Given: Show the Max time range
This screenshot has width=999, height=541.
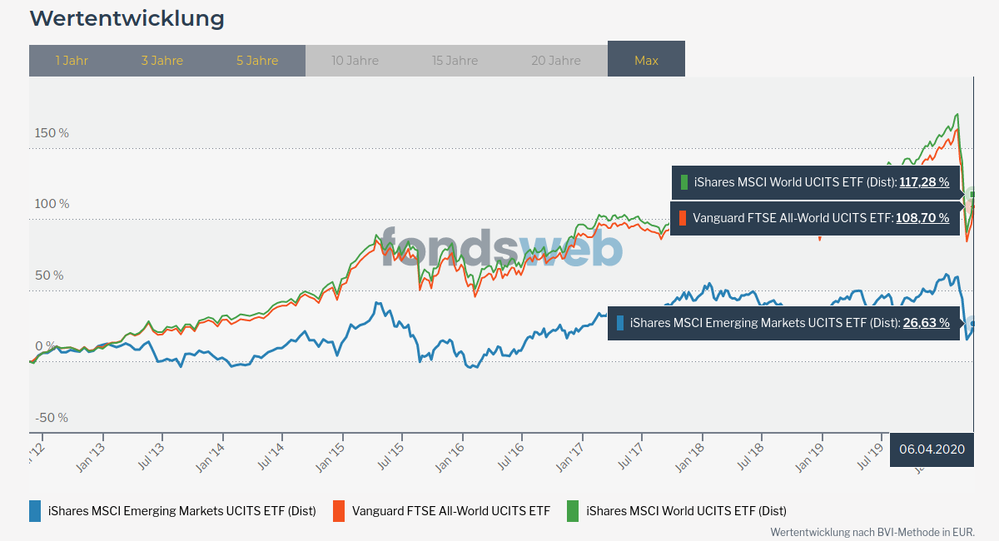Looking at the screenshot, I should pos(646,60).
